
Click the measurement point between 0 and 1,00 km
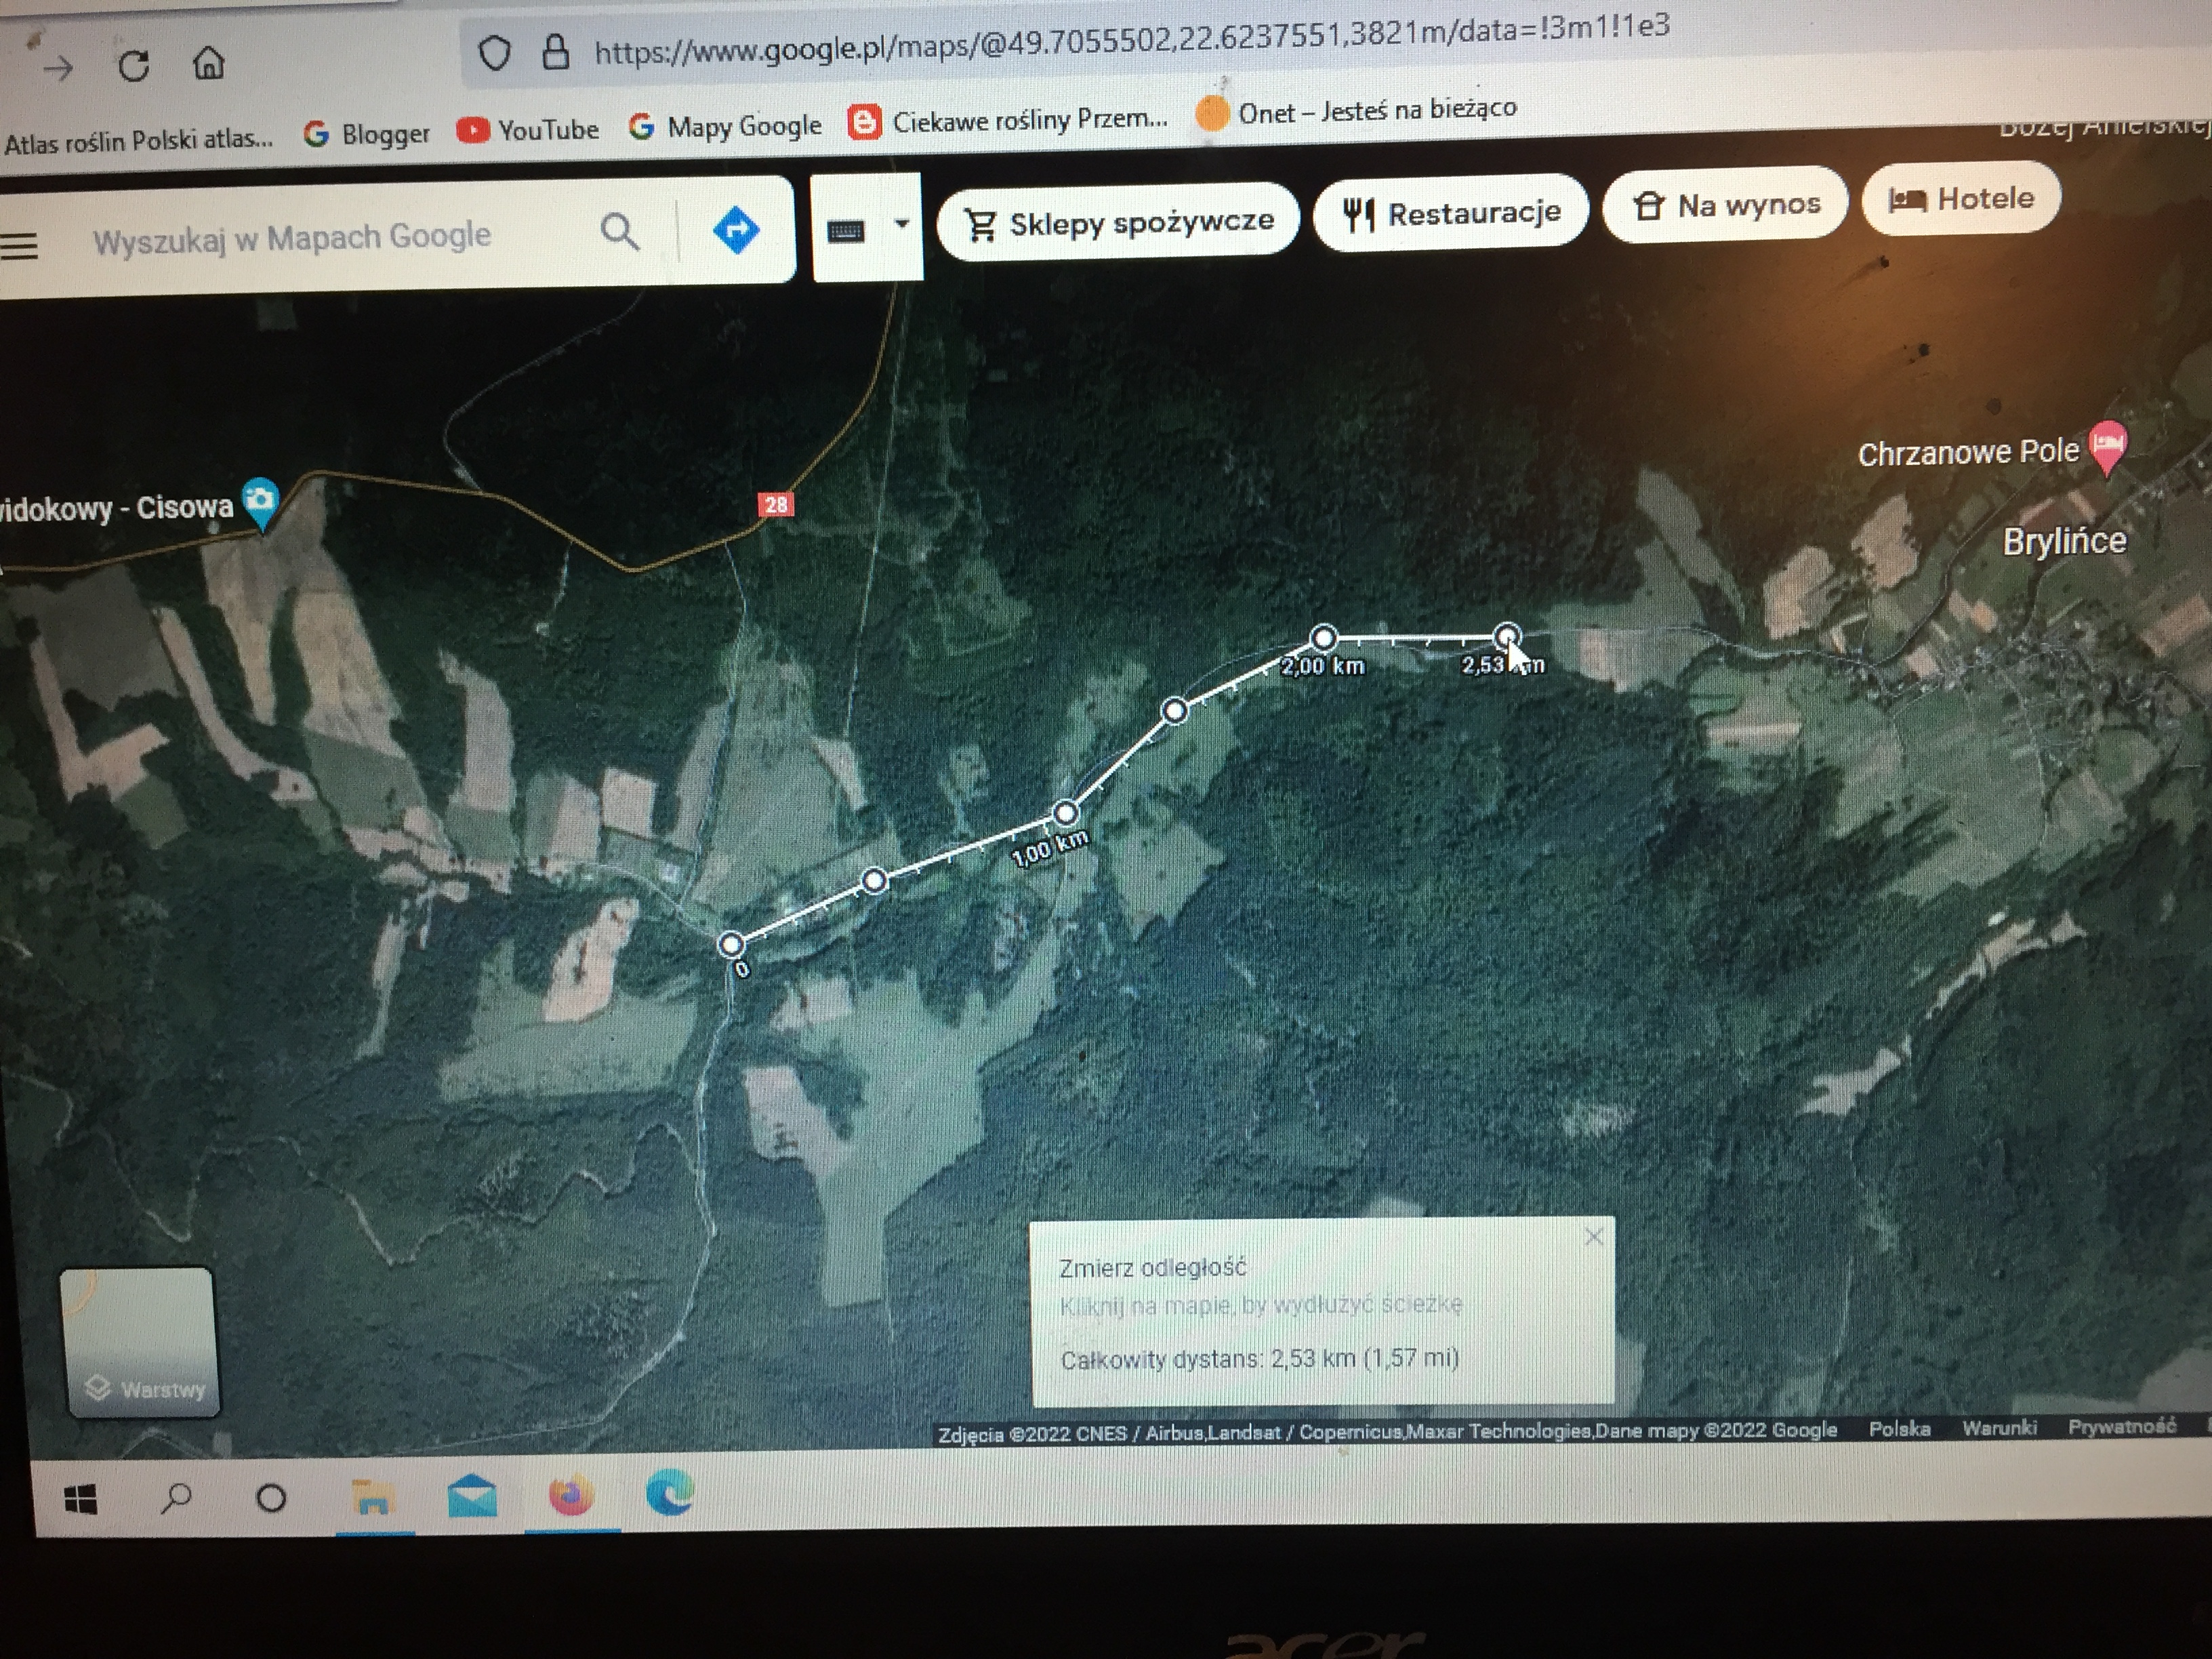click(x=874, y=880)
